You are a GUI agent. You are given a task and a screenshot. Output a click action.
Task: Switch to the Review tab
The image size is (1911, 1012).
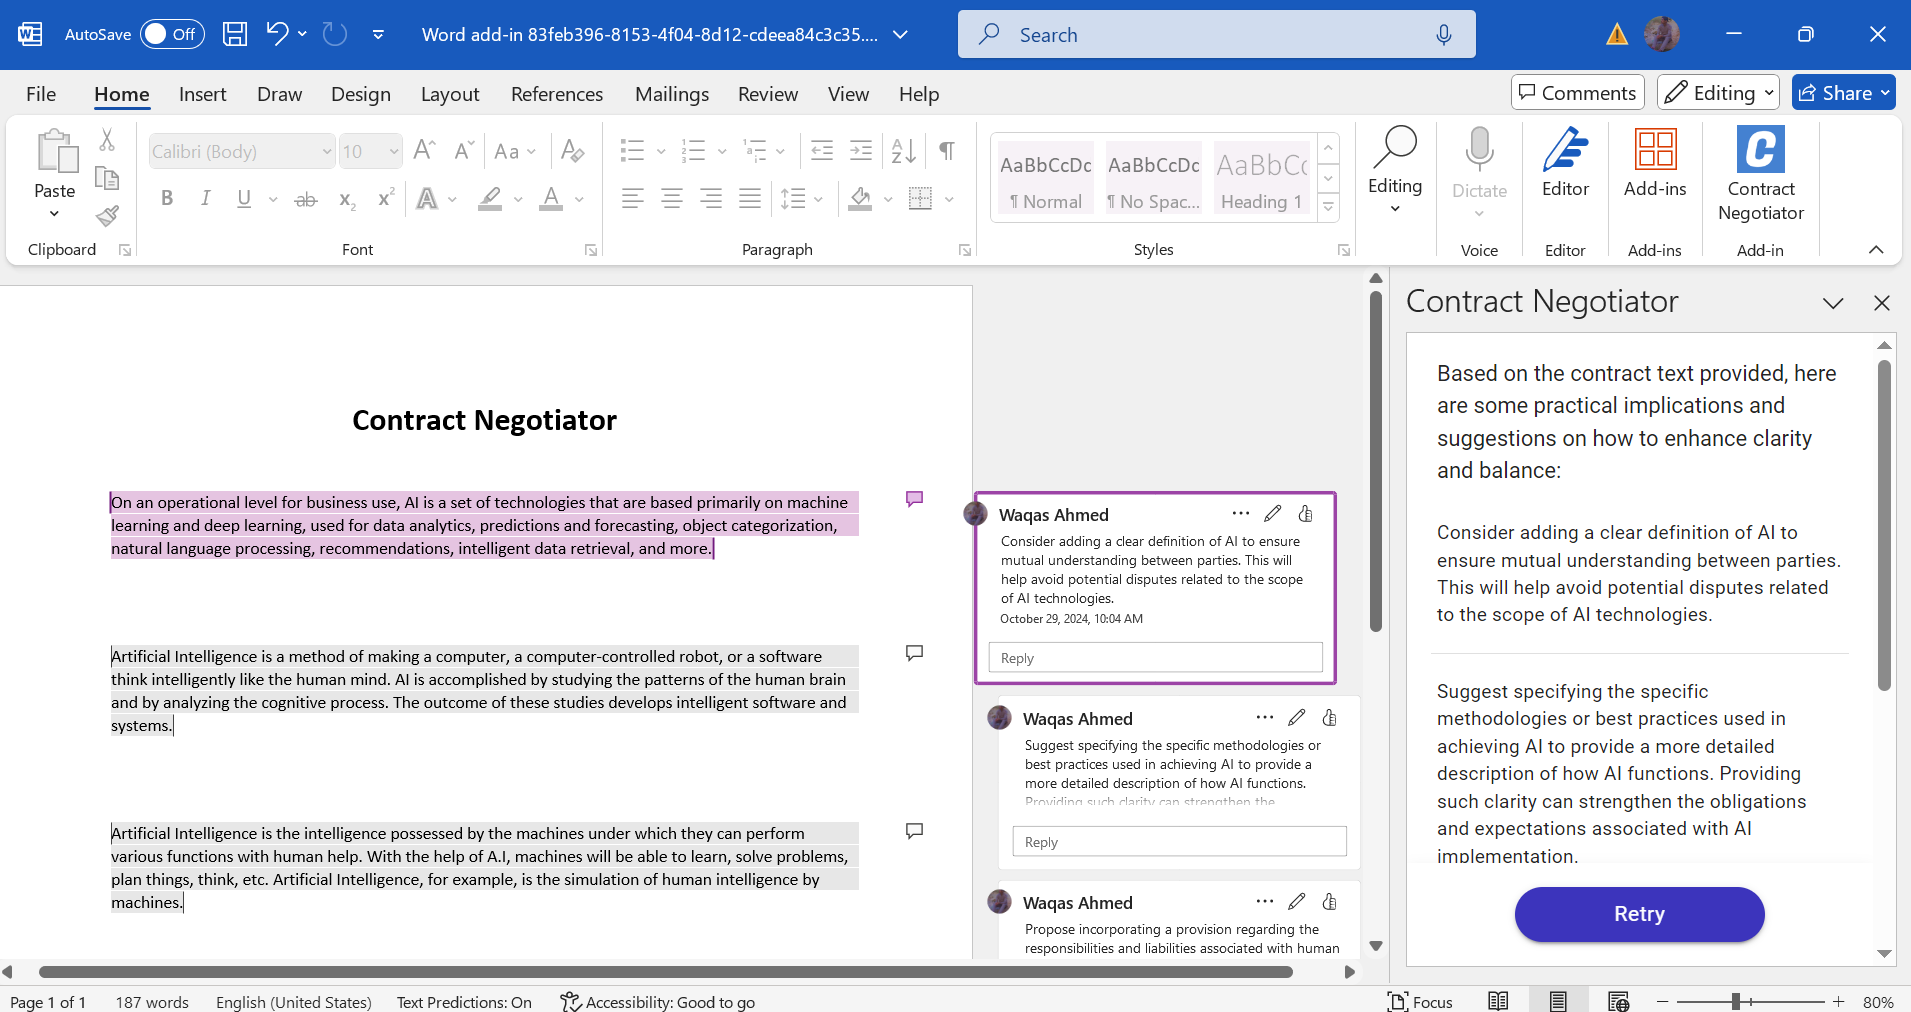(x=767, y=94)
